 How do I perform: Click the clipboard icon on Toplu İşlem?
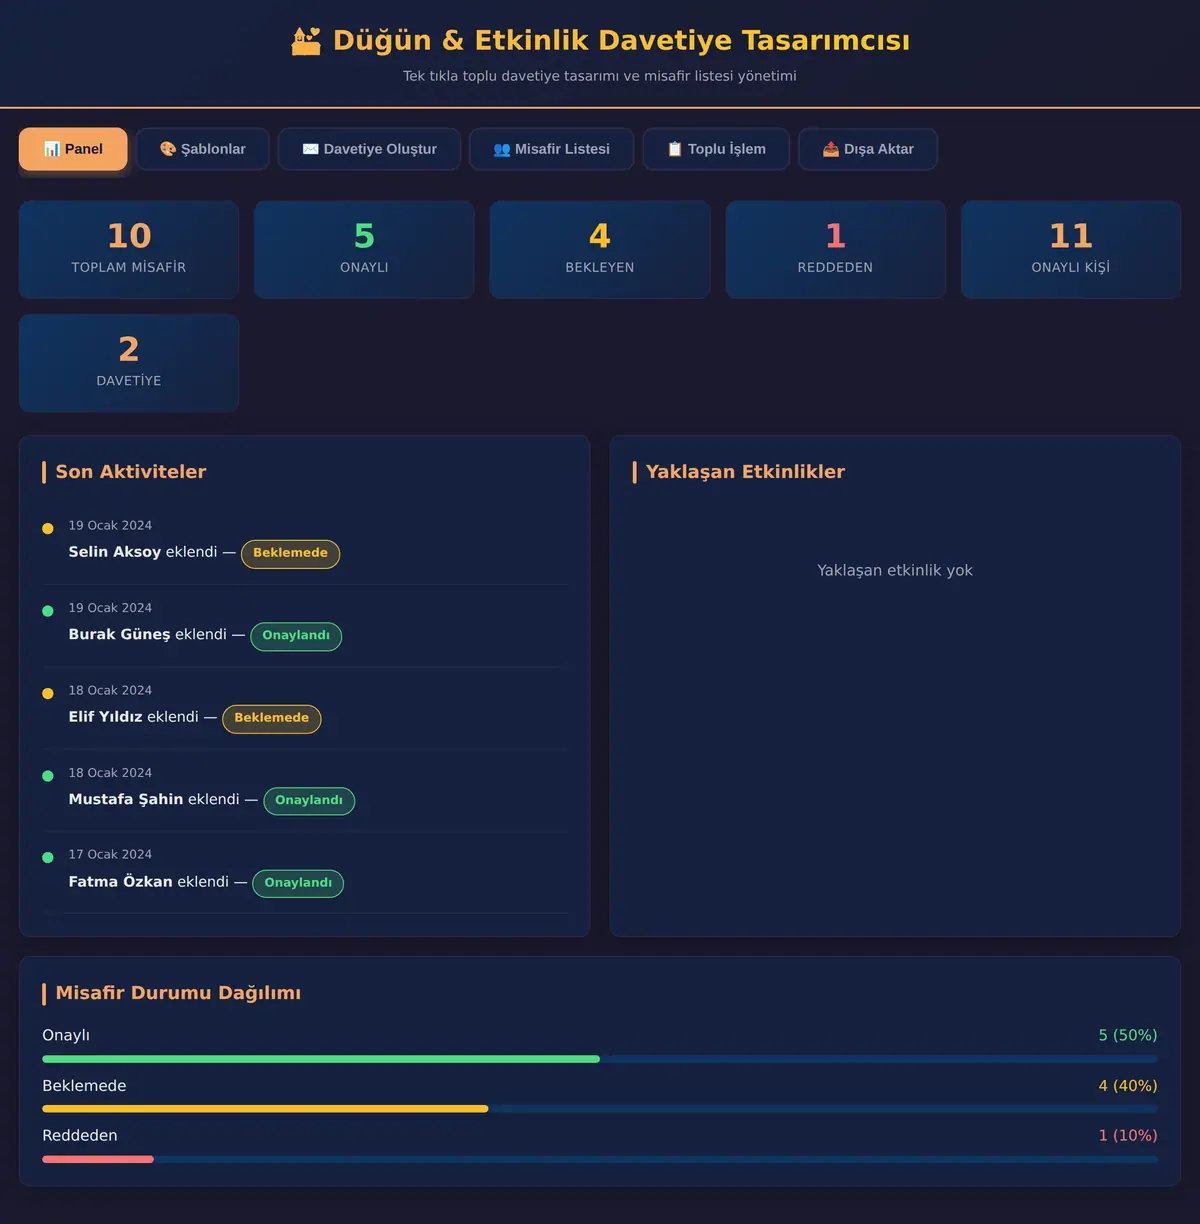[675, 149]
